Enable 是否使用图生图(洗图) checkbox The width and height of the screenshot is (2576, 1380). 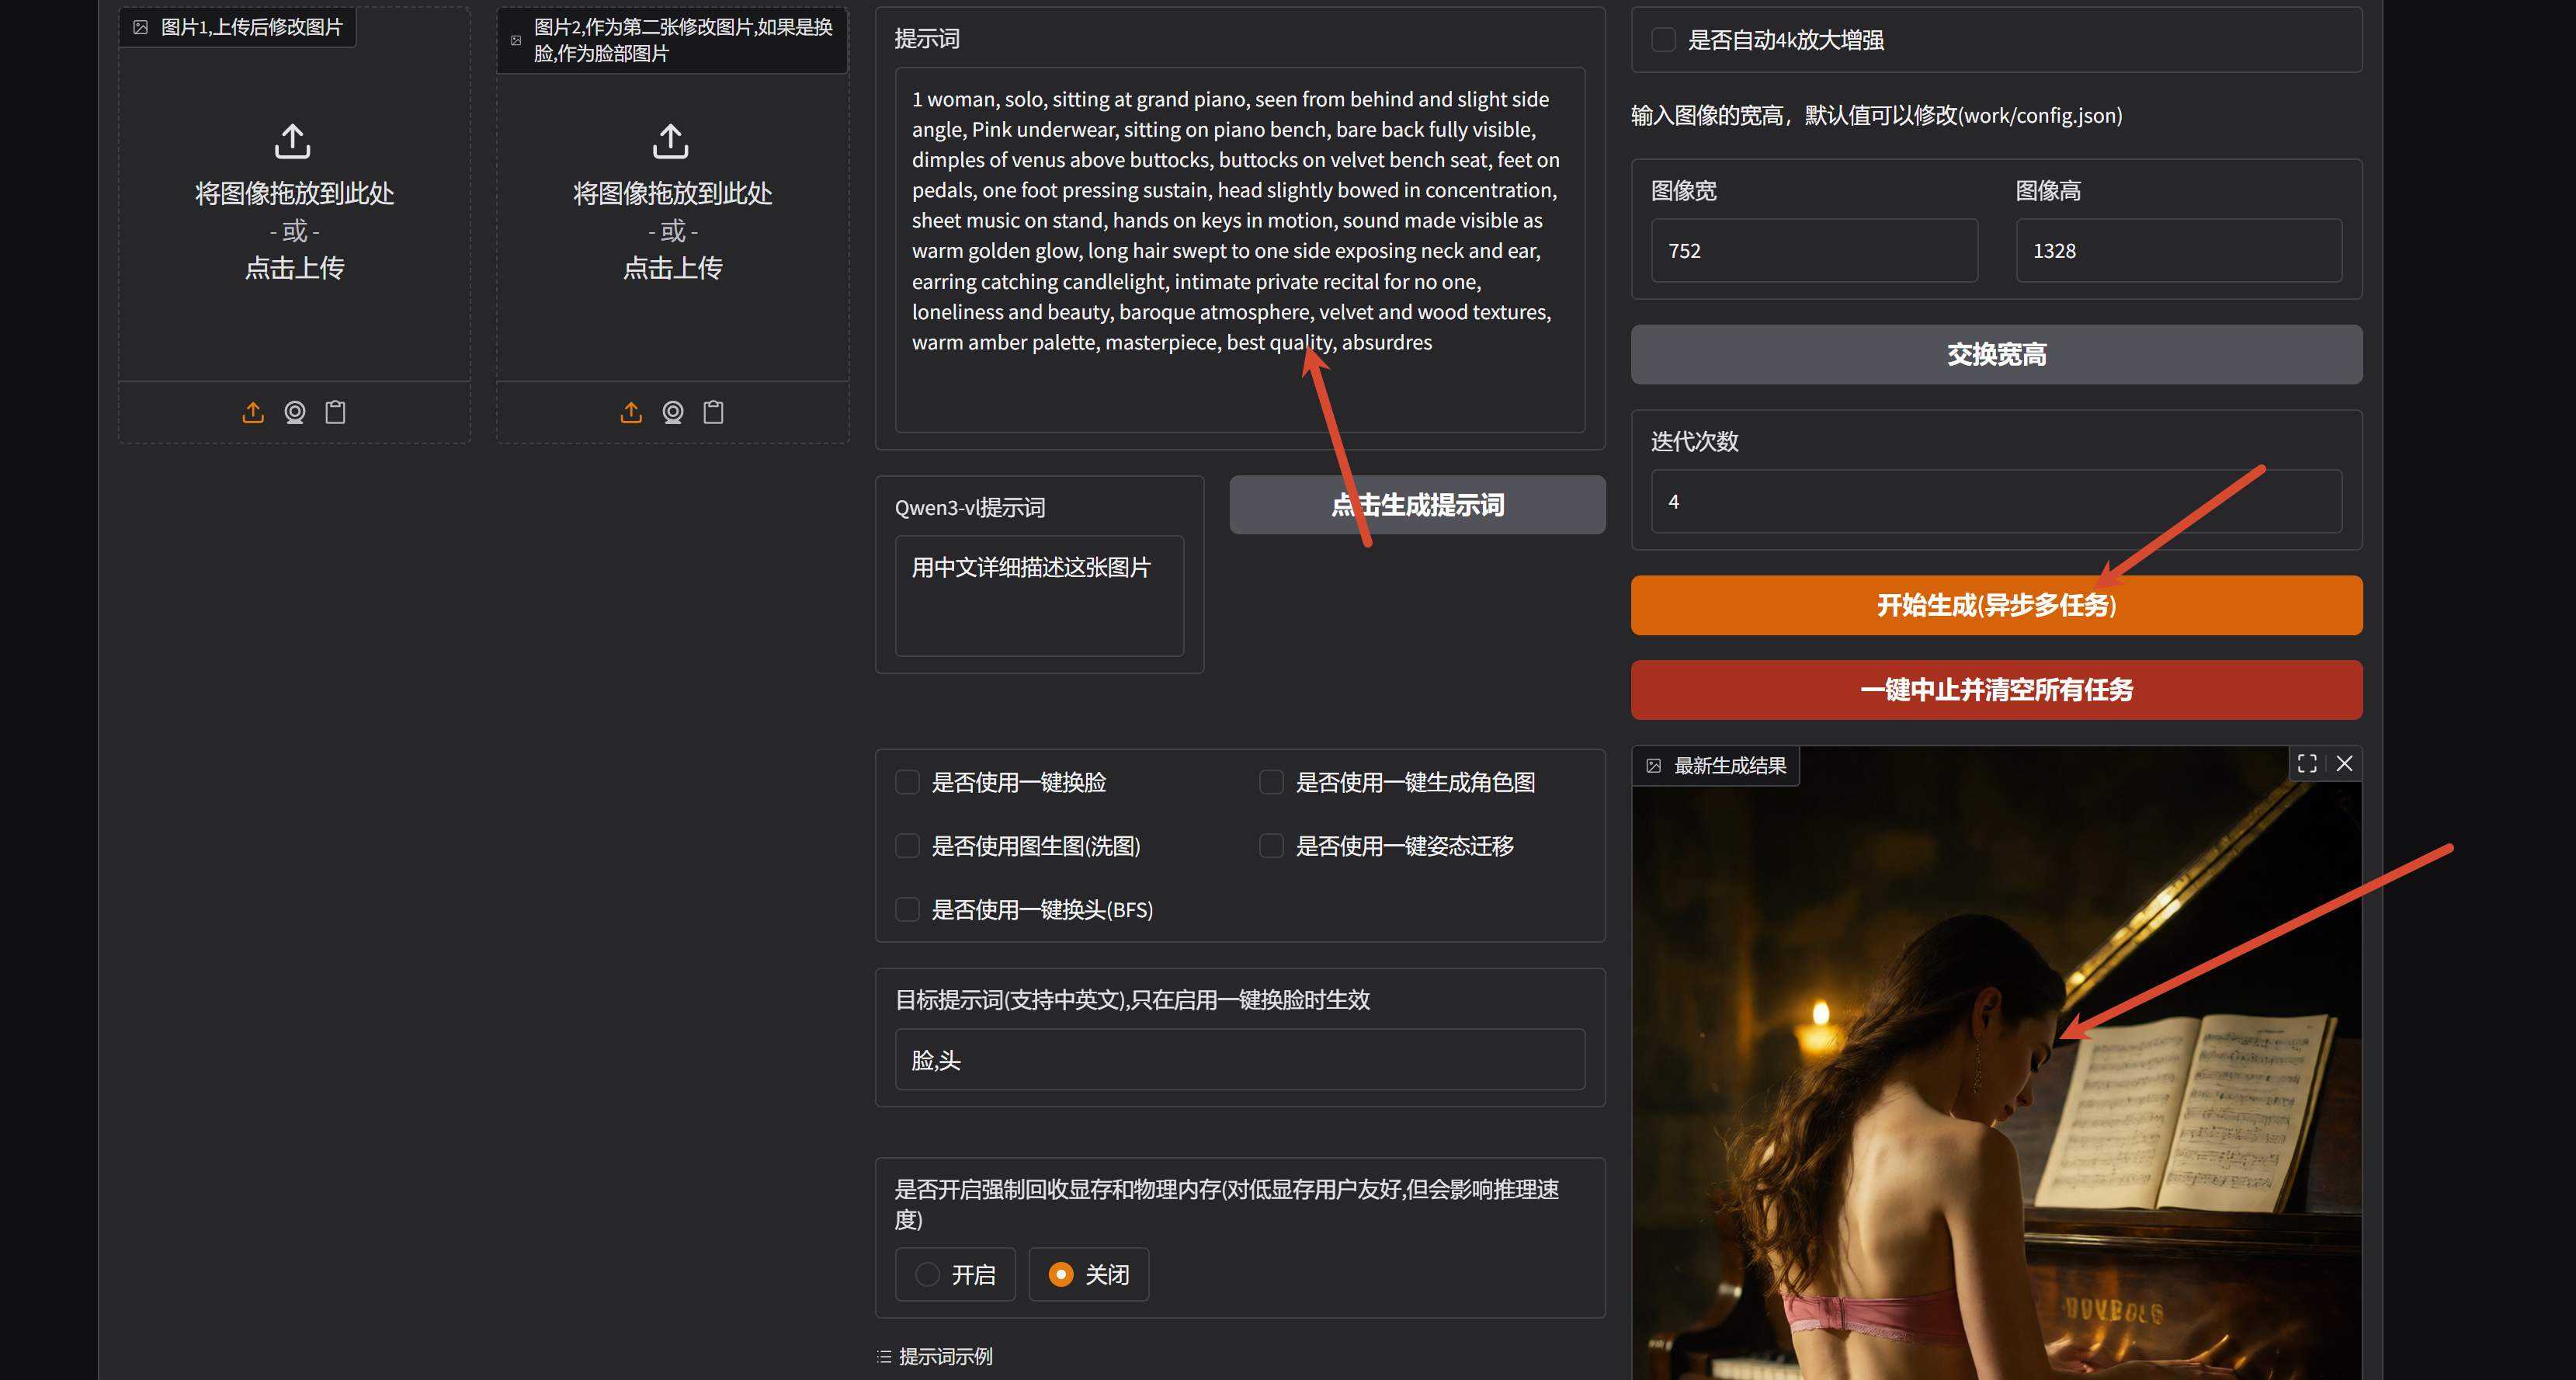click(907, 846)
